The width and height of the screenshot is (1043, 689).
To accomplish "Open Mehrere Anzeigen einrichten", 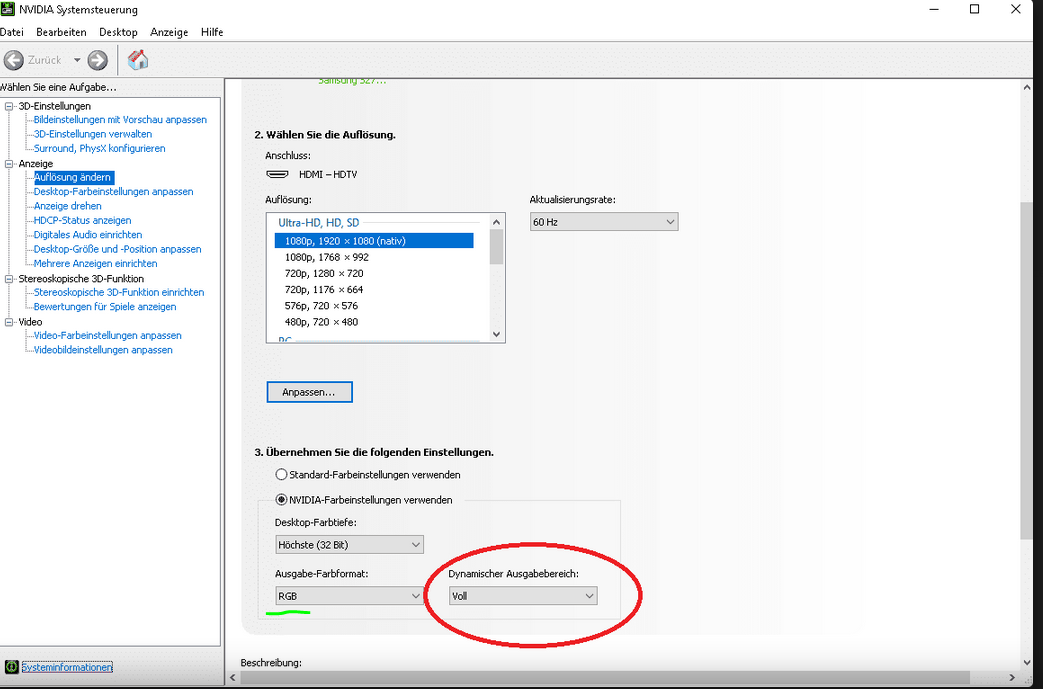I will coord(96,263).
